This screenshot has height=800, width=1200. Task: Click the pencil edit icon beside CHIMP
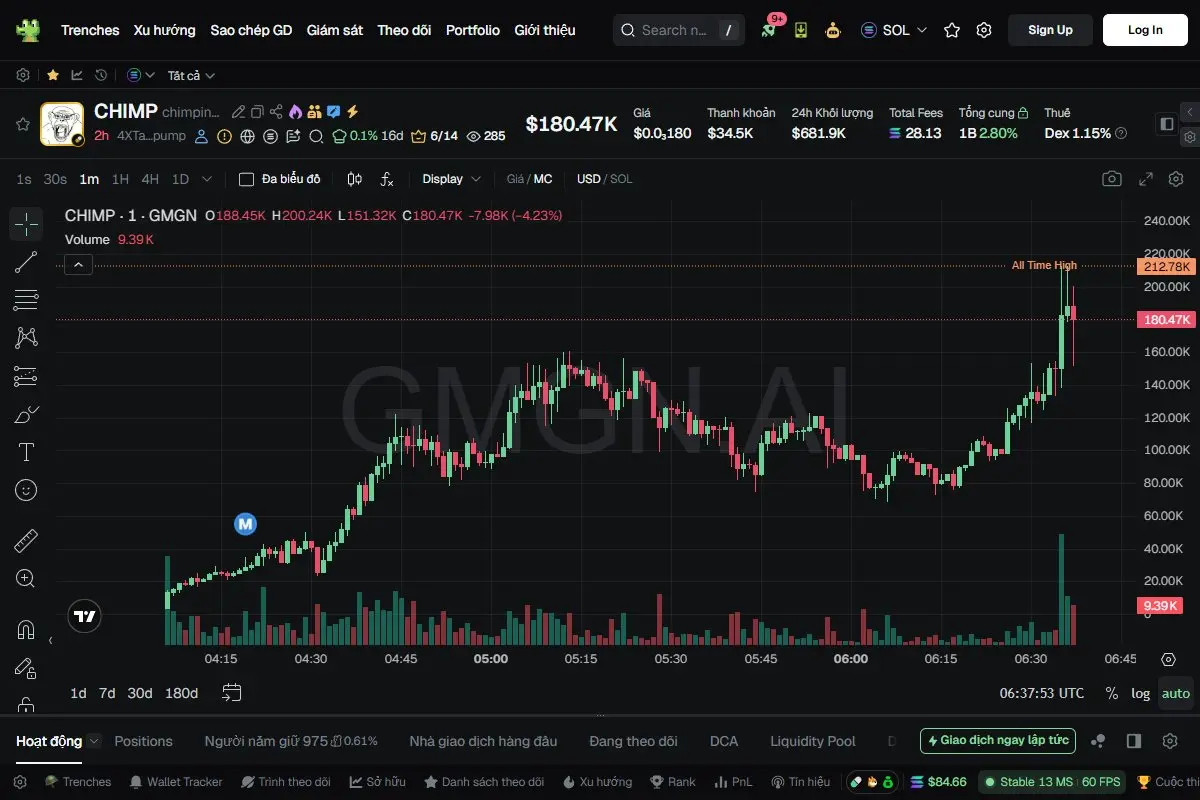click(x=238, y=112)
